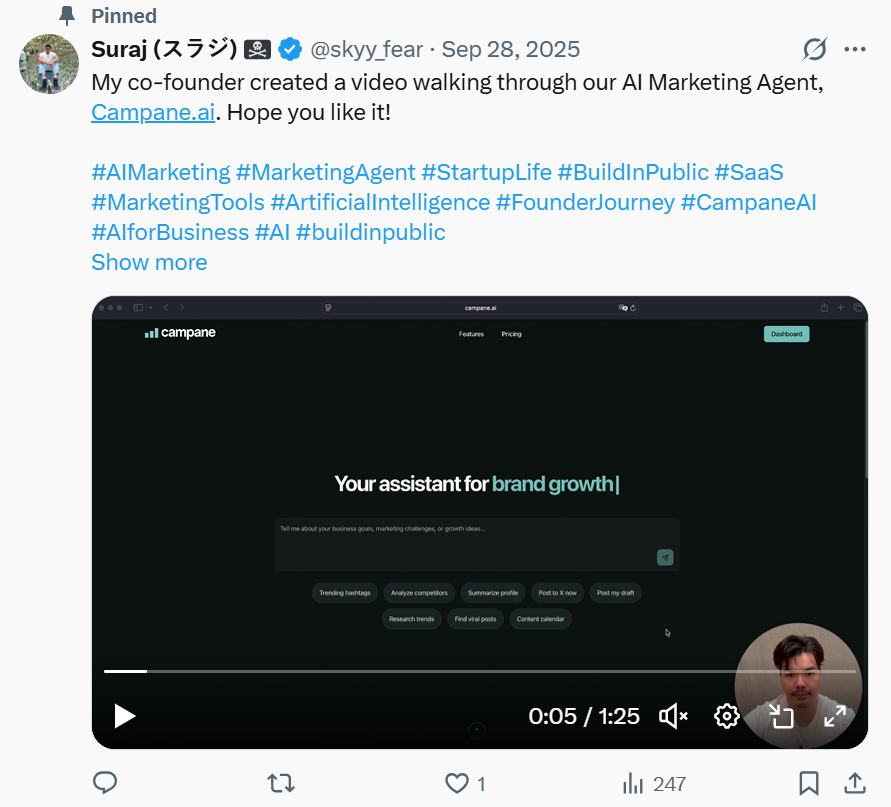
Task: Open the #AIMarketing hashtag
Action: coord(160,172)
